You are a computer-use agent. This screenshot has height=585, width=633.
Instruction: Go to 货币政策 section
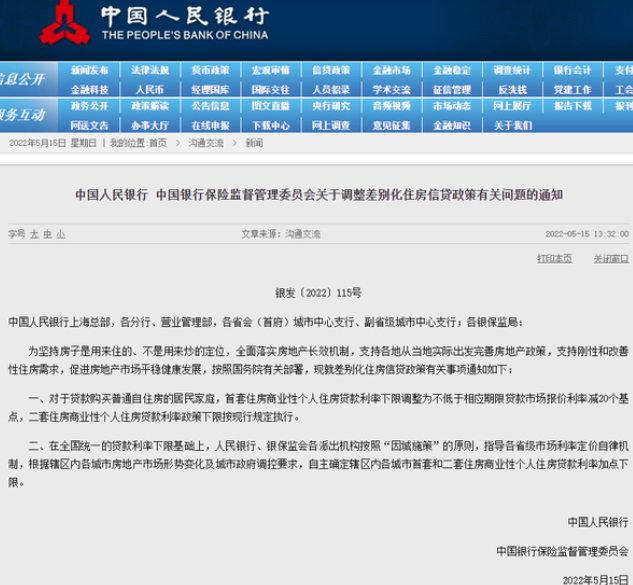(210, 70)
